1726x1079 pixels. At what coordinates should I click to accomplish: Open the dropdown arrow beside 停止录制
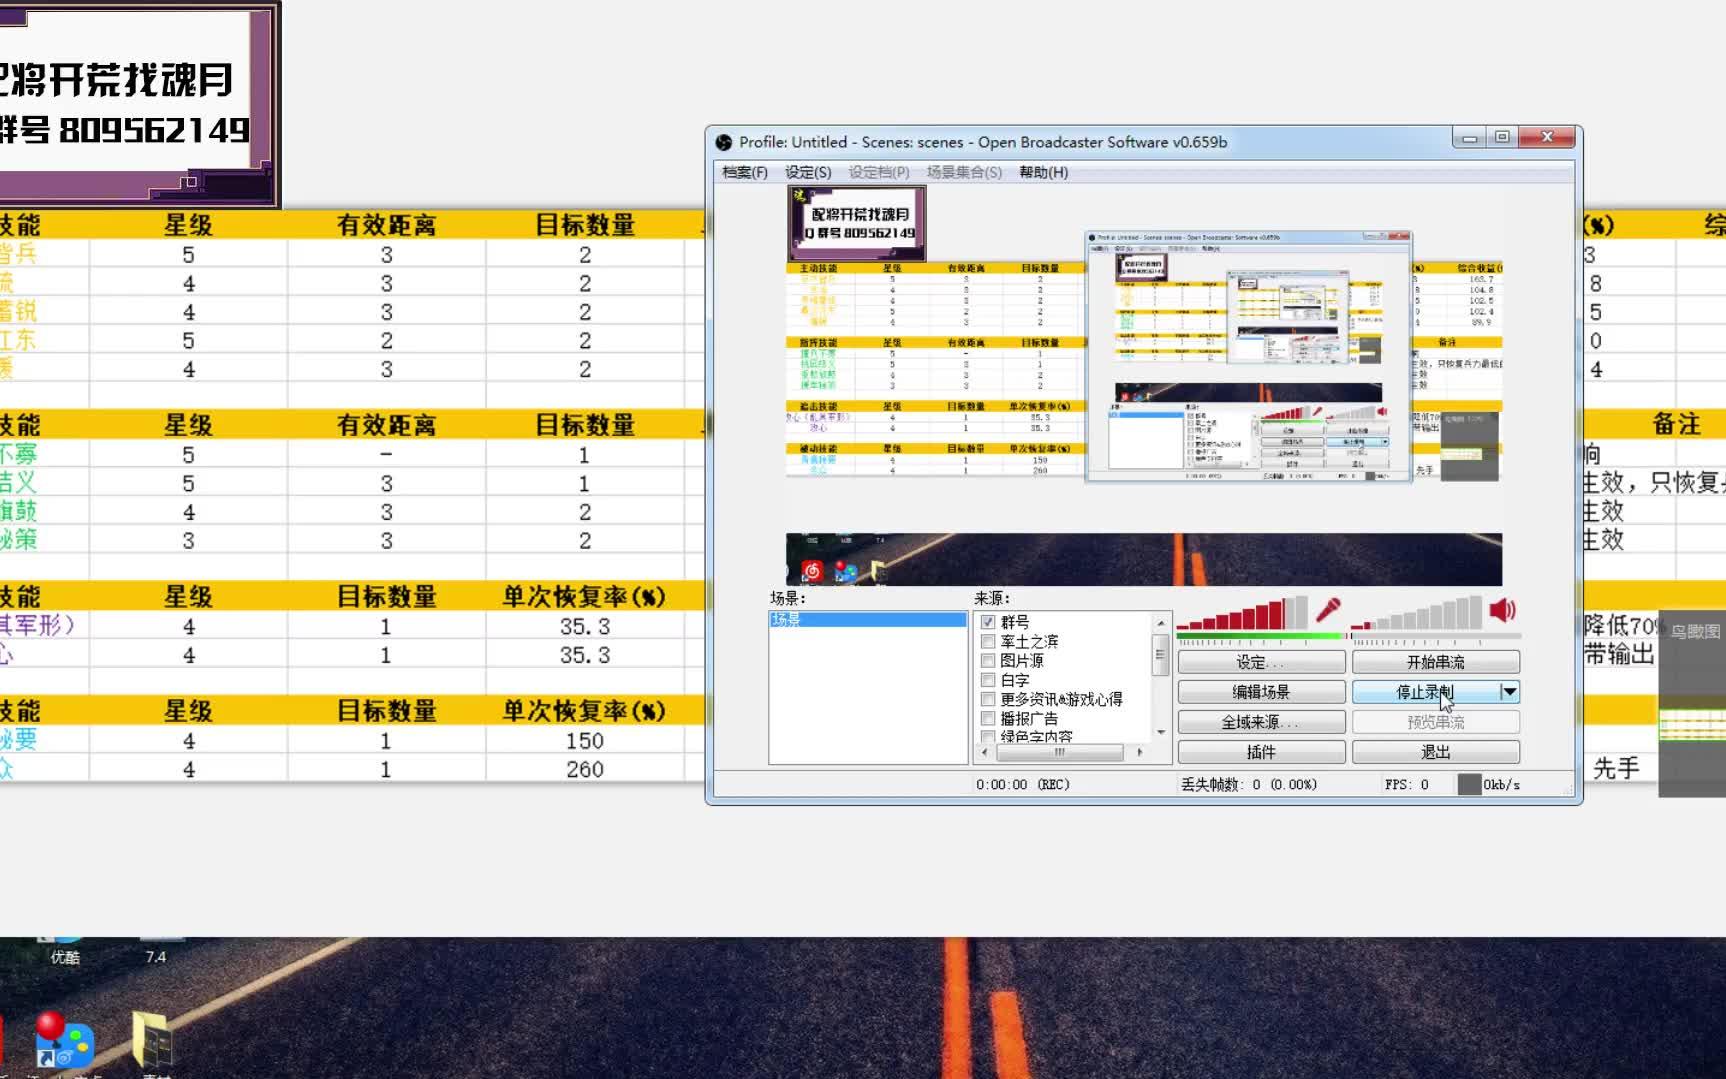1509,692
